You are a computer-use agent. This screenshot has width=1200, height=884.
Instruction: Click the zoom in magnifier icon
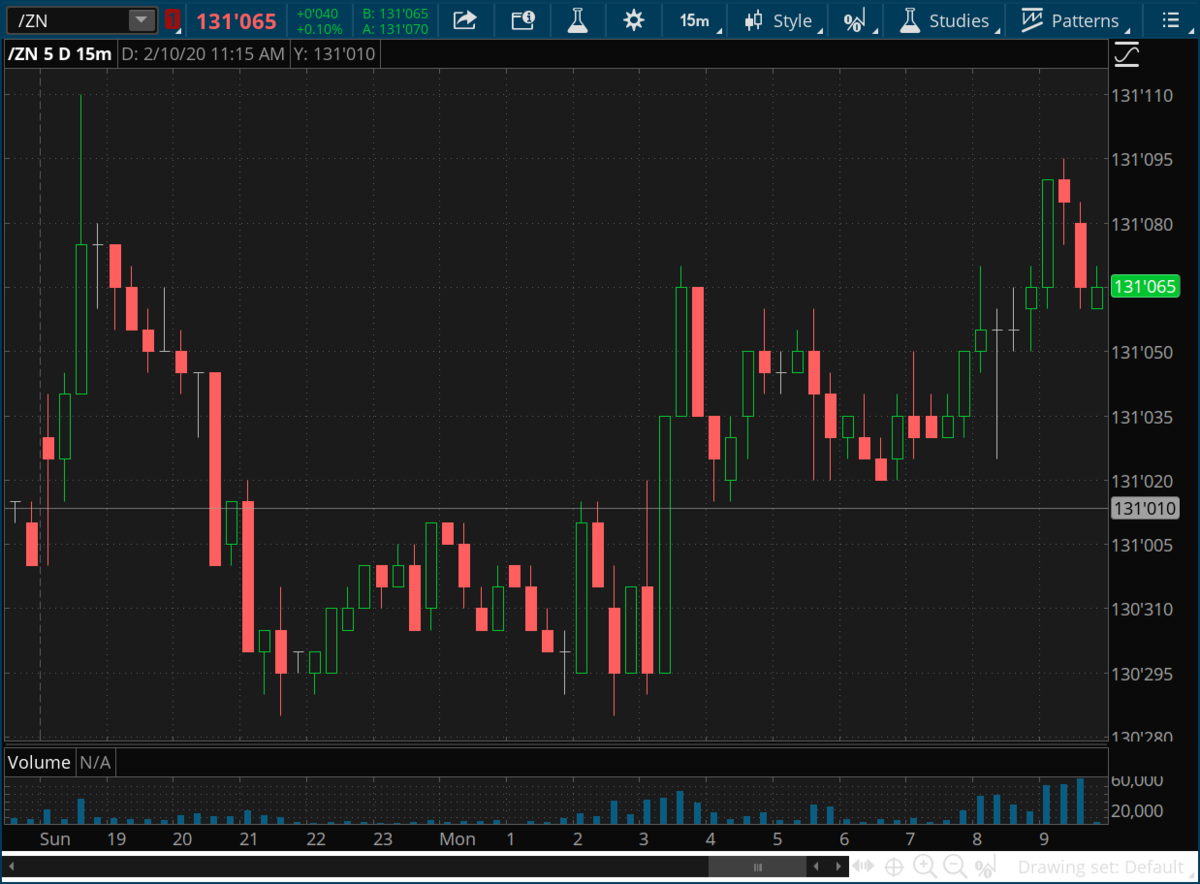point(925,866)
